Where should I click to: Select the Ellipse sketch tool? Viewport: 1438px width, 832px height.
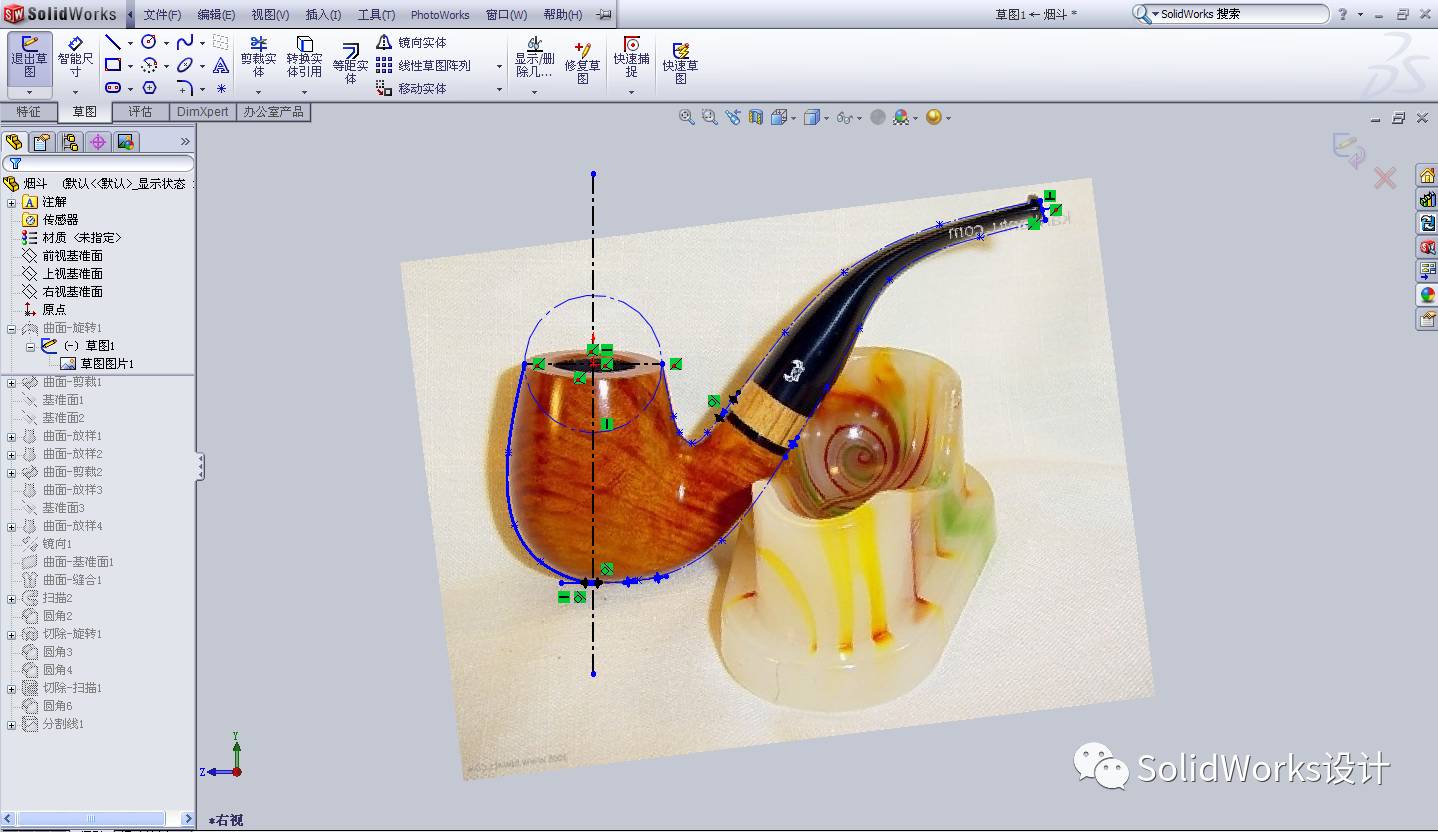185,65
